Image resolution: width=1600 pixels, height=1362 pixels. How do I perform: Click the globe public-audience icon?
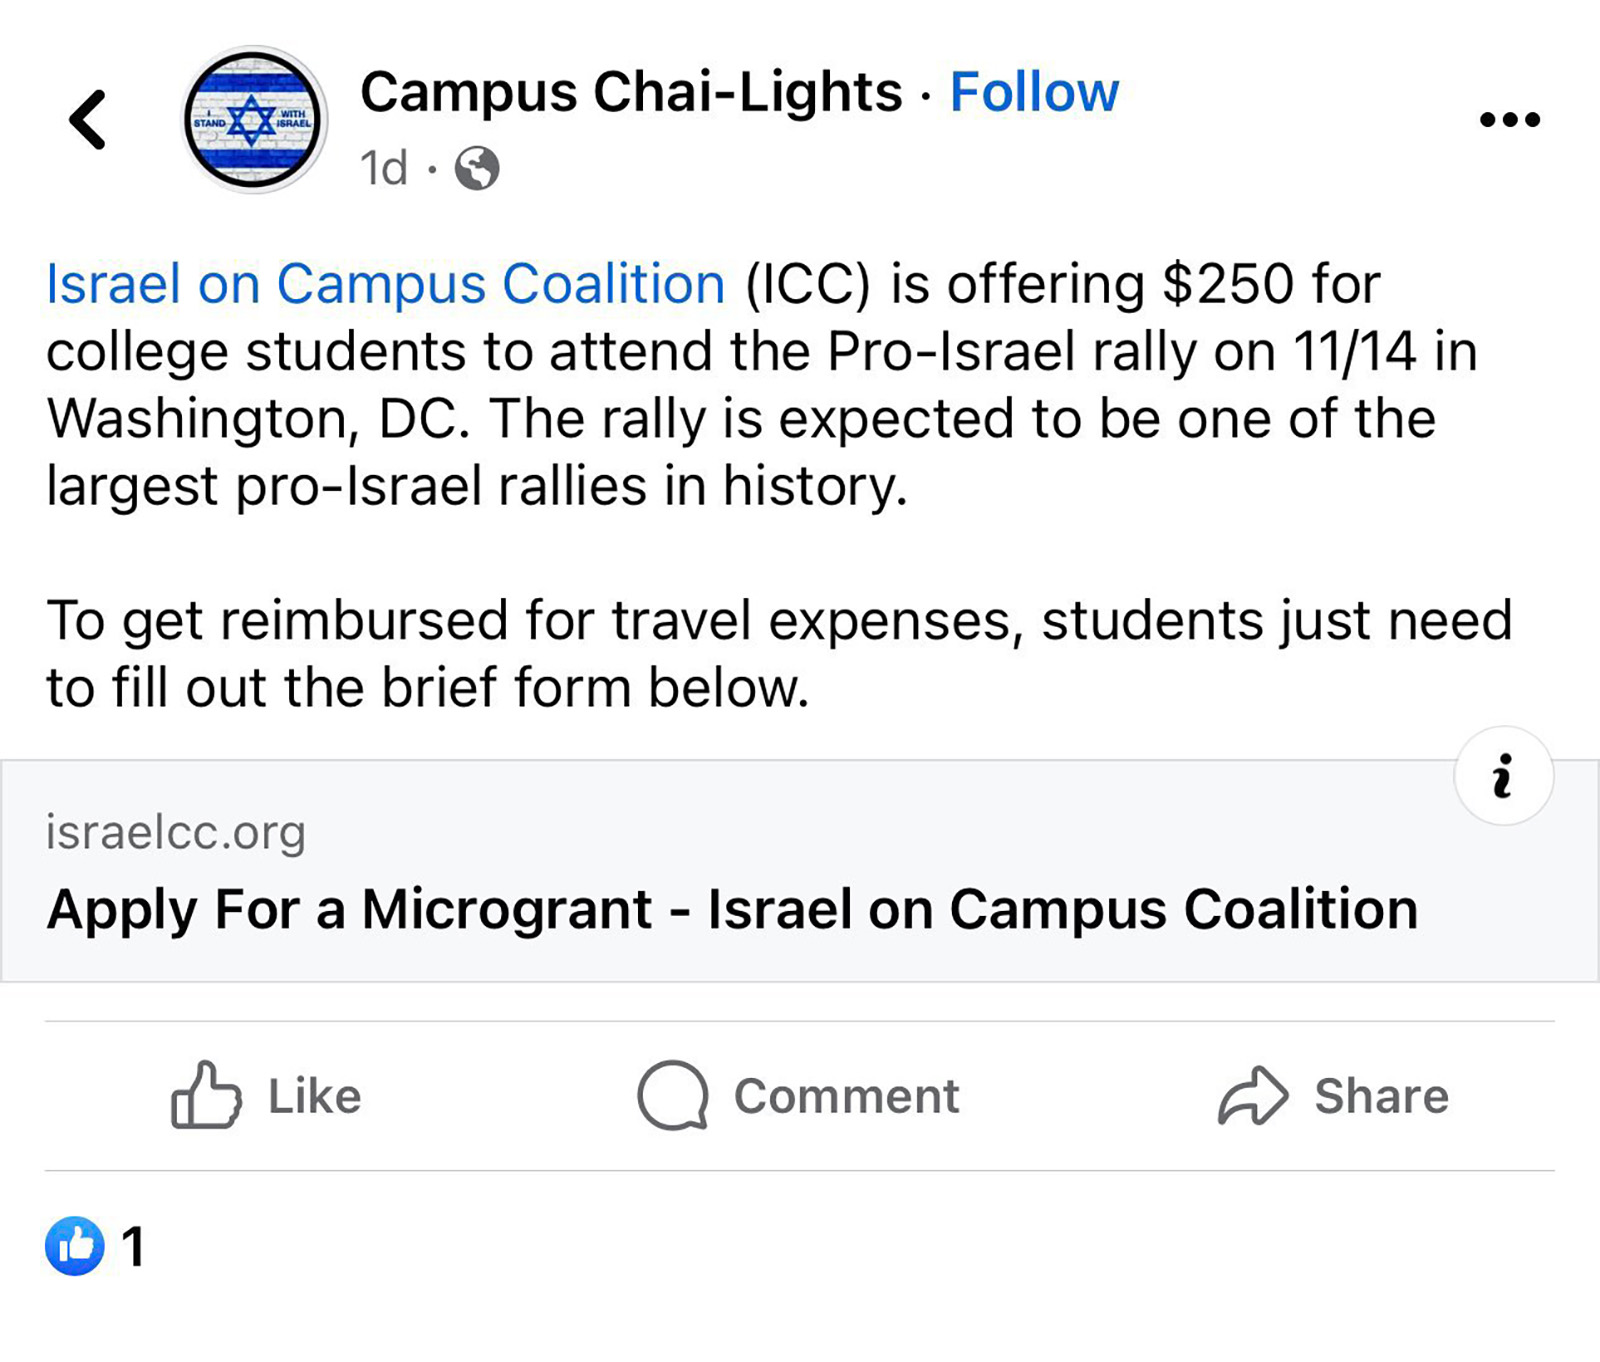coord(477,168)
